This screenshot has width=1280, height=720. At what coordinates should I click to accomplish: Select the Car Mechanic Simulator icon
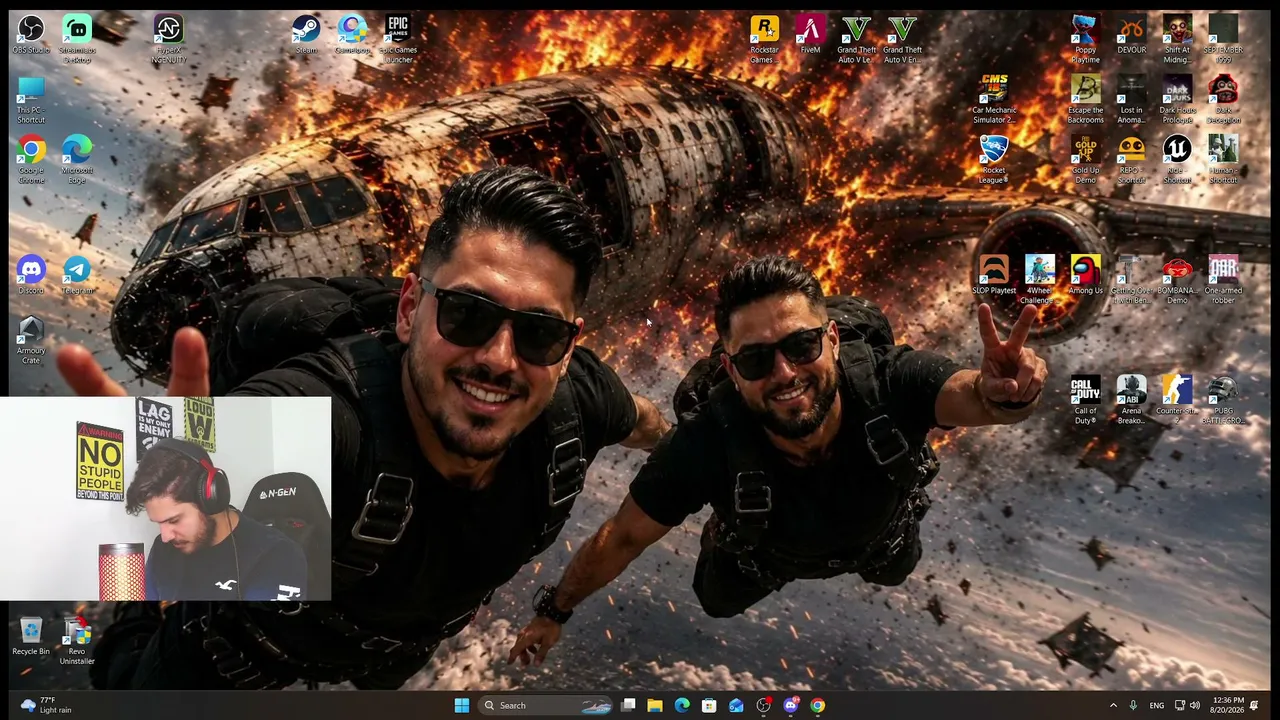click(x=993, y=99)
